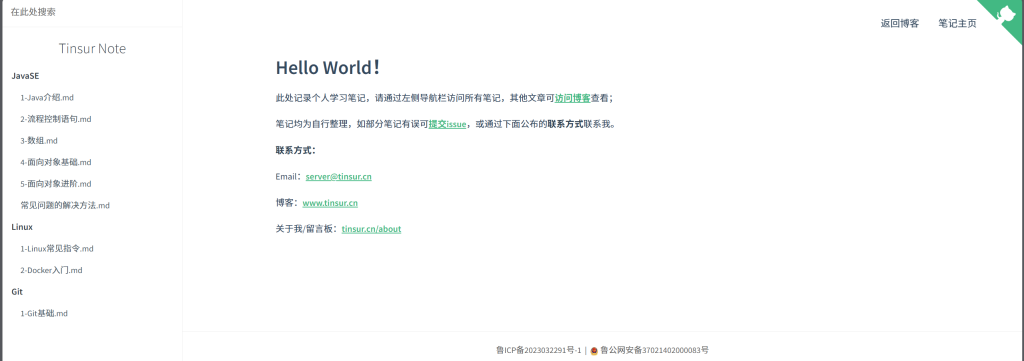Go to 返回博客 in top navigation
Image resolution: width=1024 pixels, height=361 pixels.
click(899, 24)
